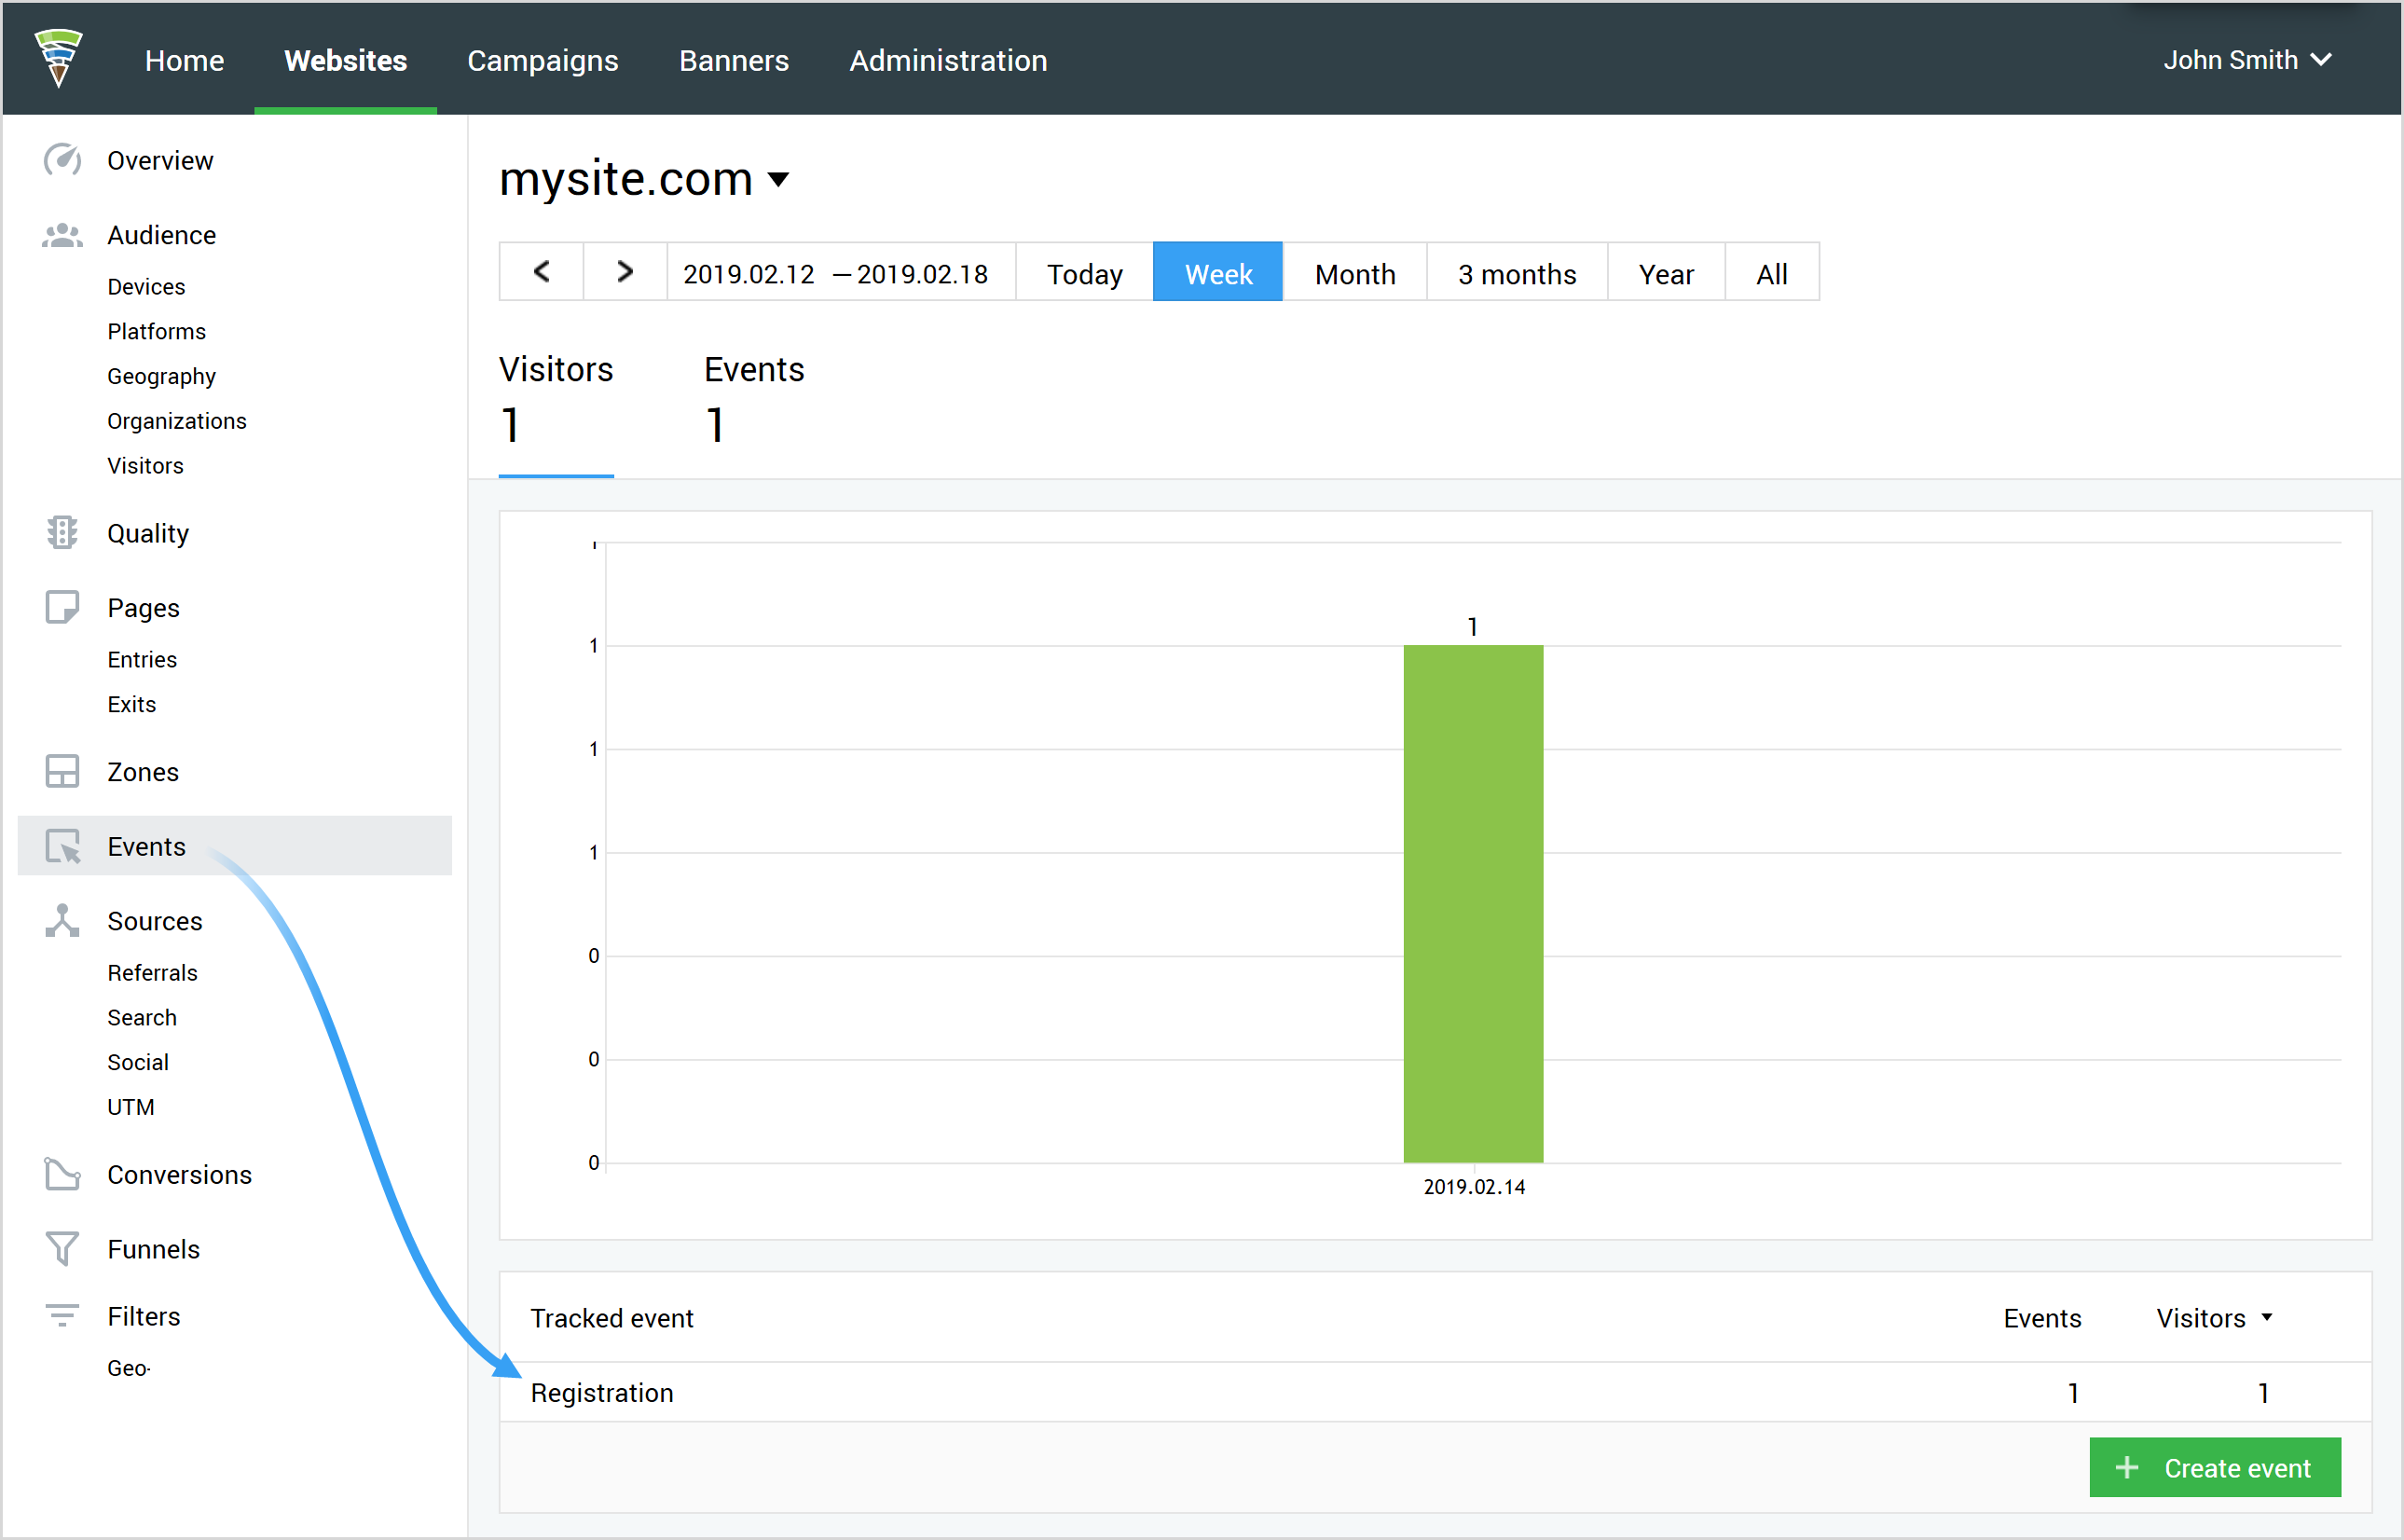Viewport: 2404px width, 1540px height.
Task: Click the Audience people icon
Action: coord(62,235)
